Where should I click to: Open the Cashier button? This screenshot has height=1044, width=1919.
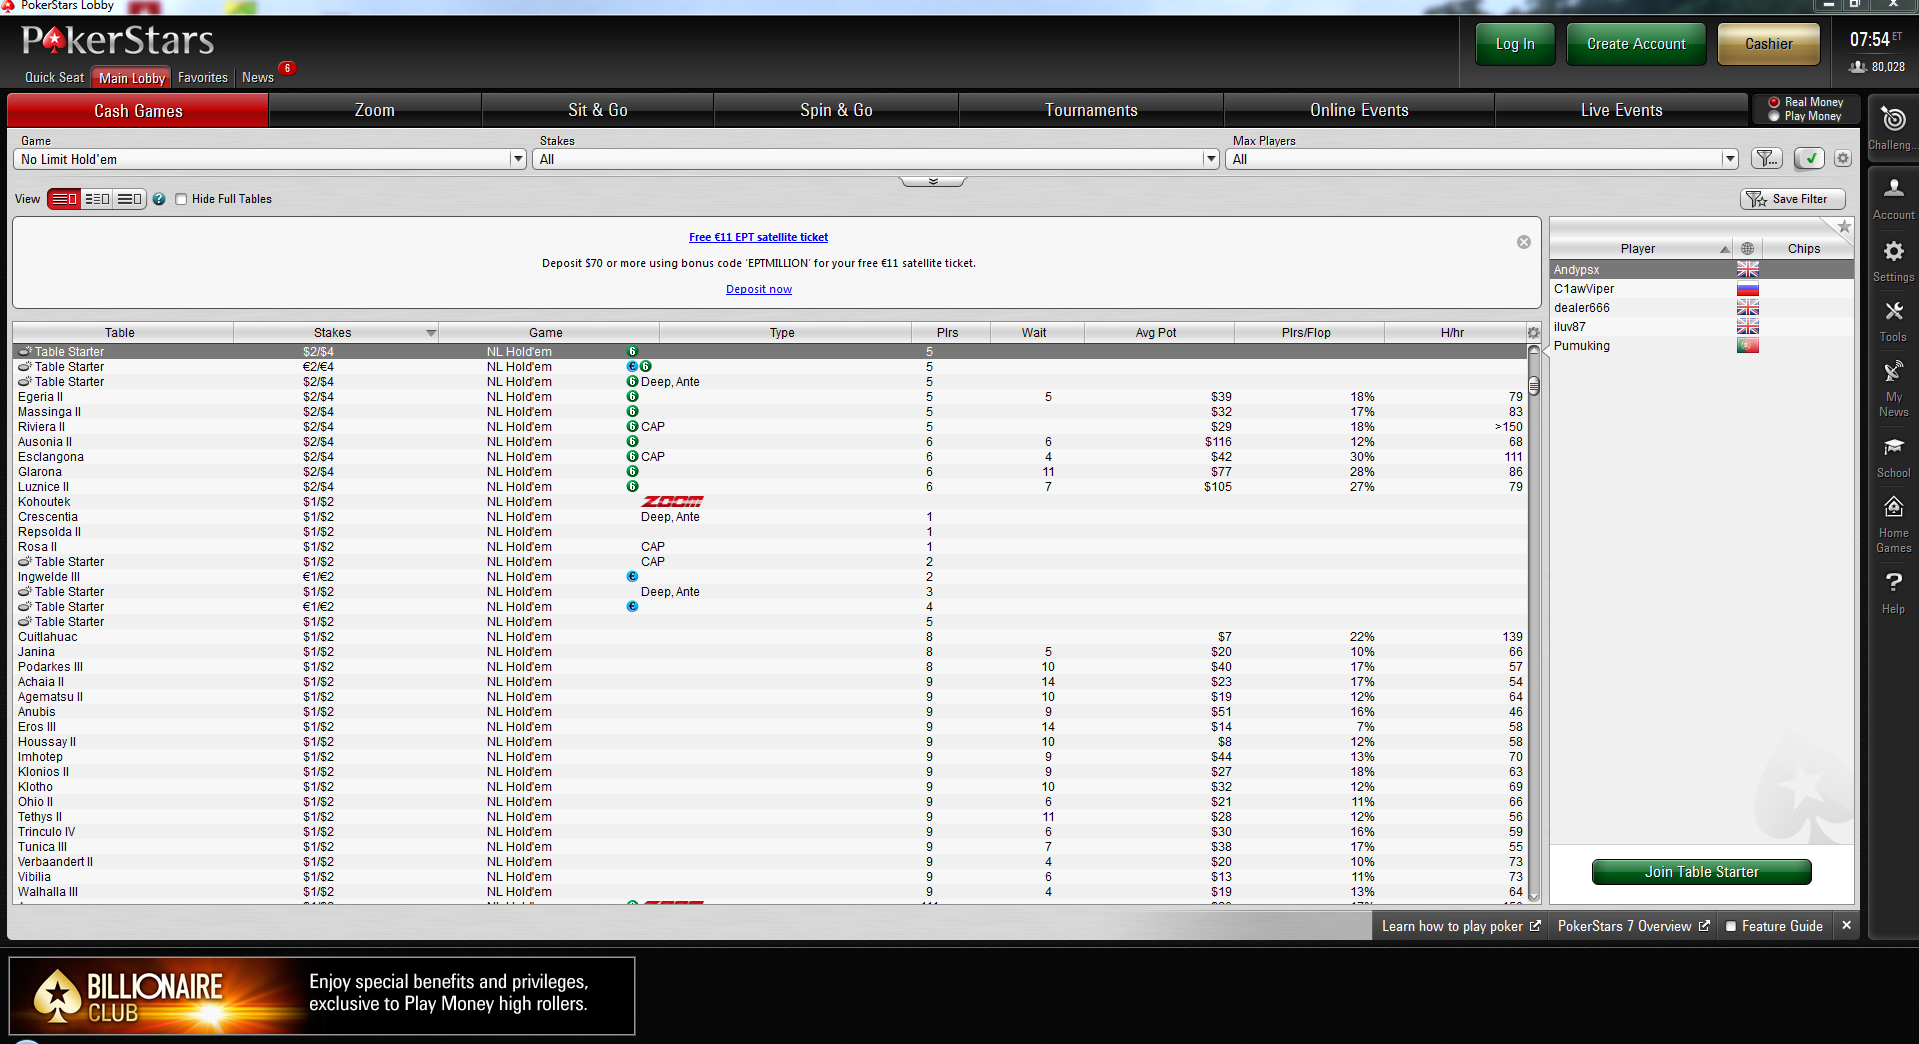(x=1769, y=44)
